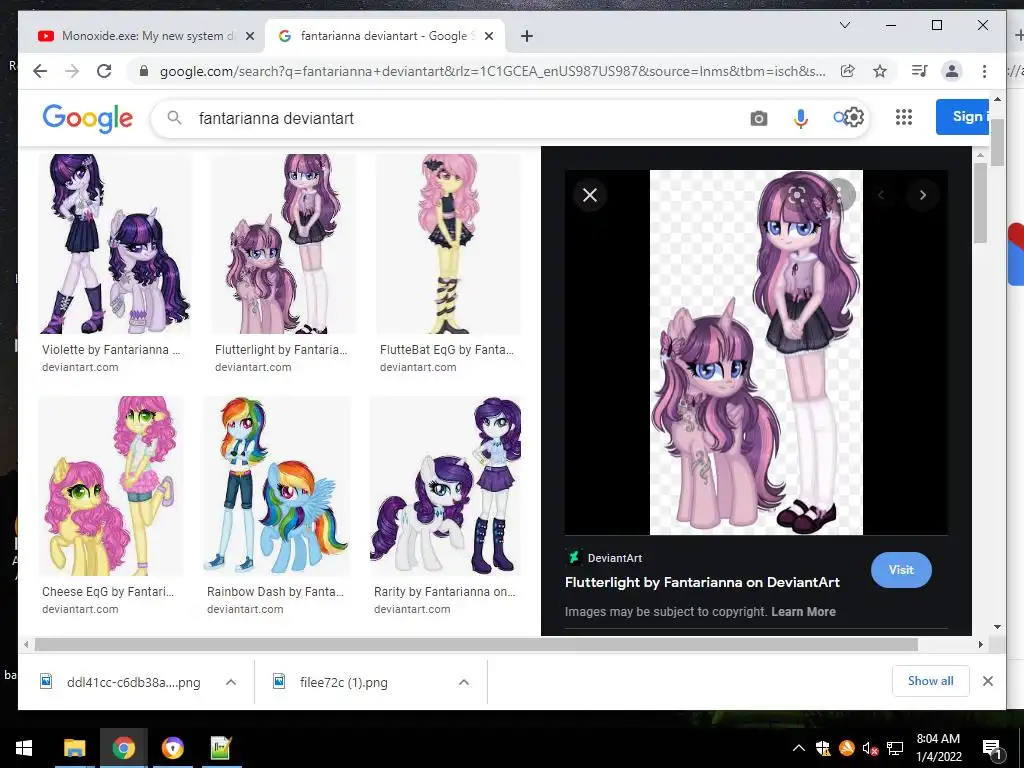Open the Google apps grid
The height and width of the screenshot is (768, 1024).
pos(904,118)
